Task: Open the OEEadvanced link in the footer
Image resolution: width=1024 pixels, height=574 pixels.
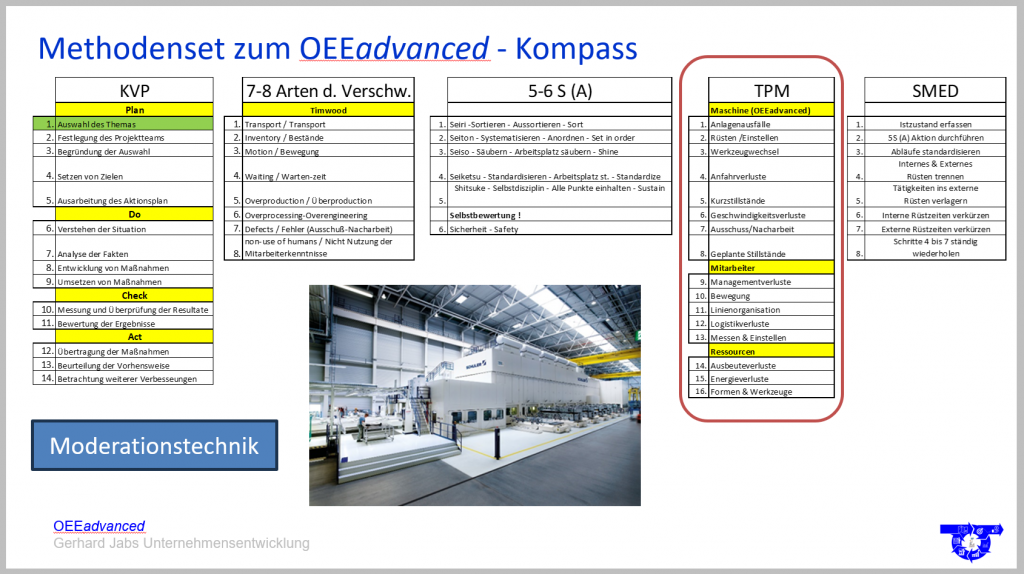Action: 99,526
